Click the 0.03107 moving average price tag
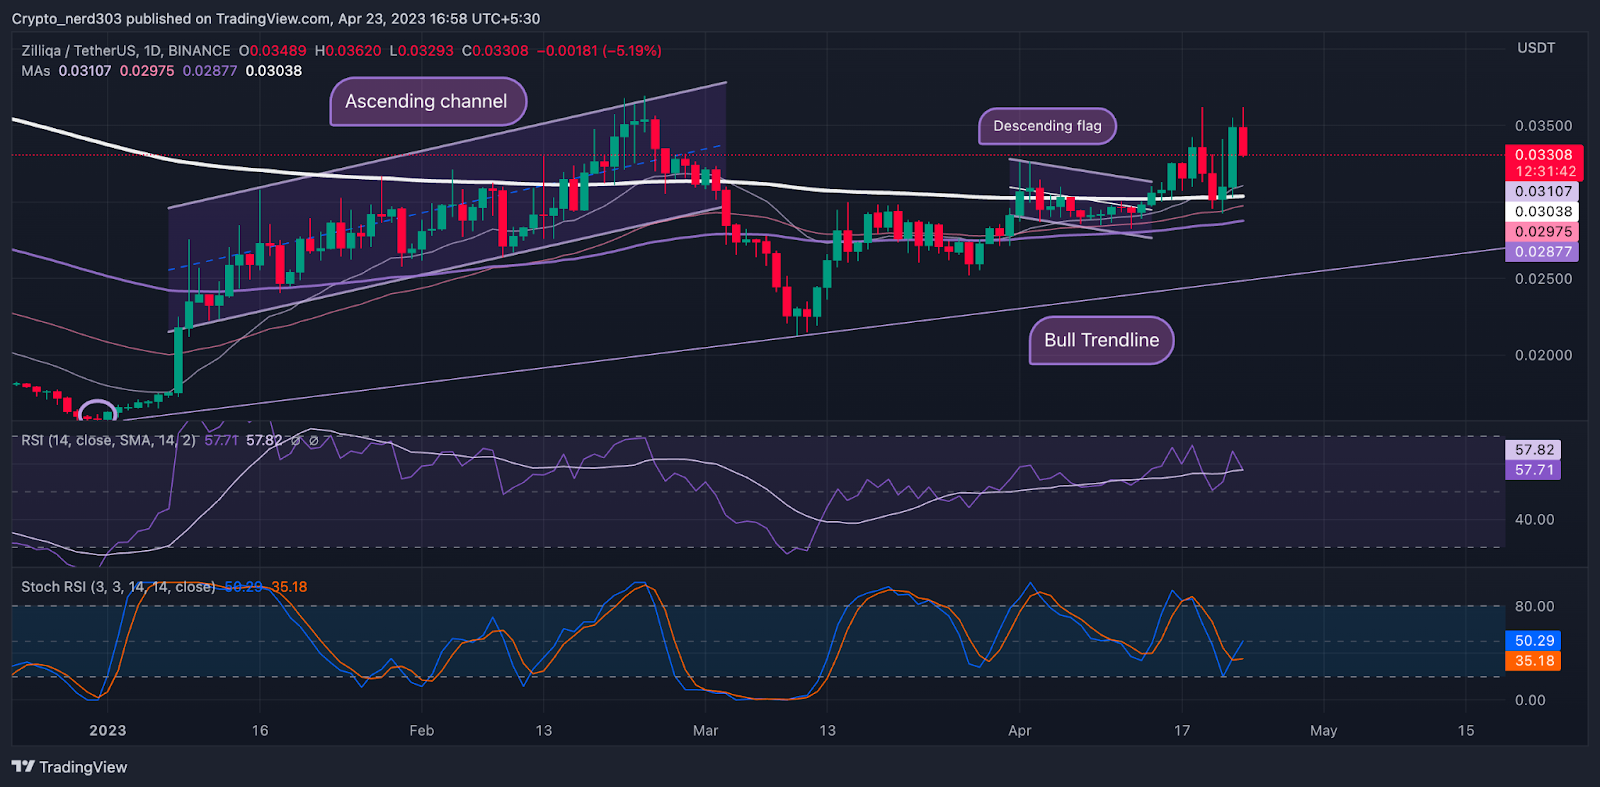The image size is (1600, 787). click(x=1542, y=192)
